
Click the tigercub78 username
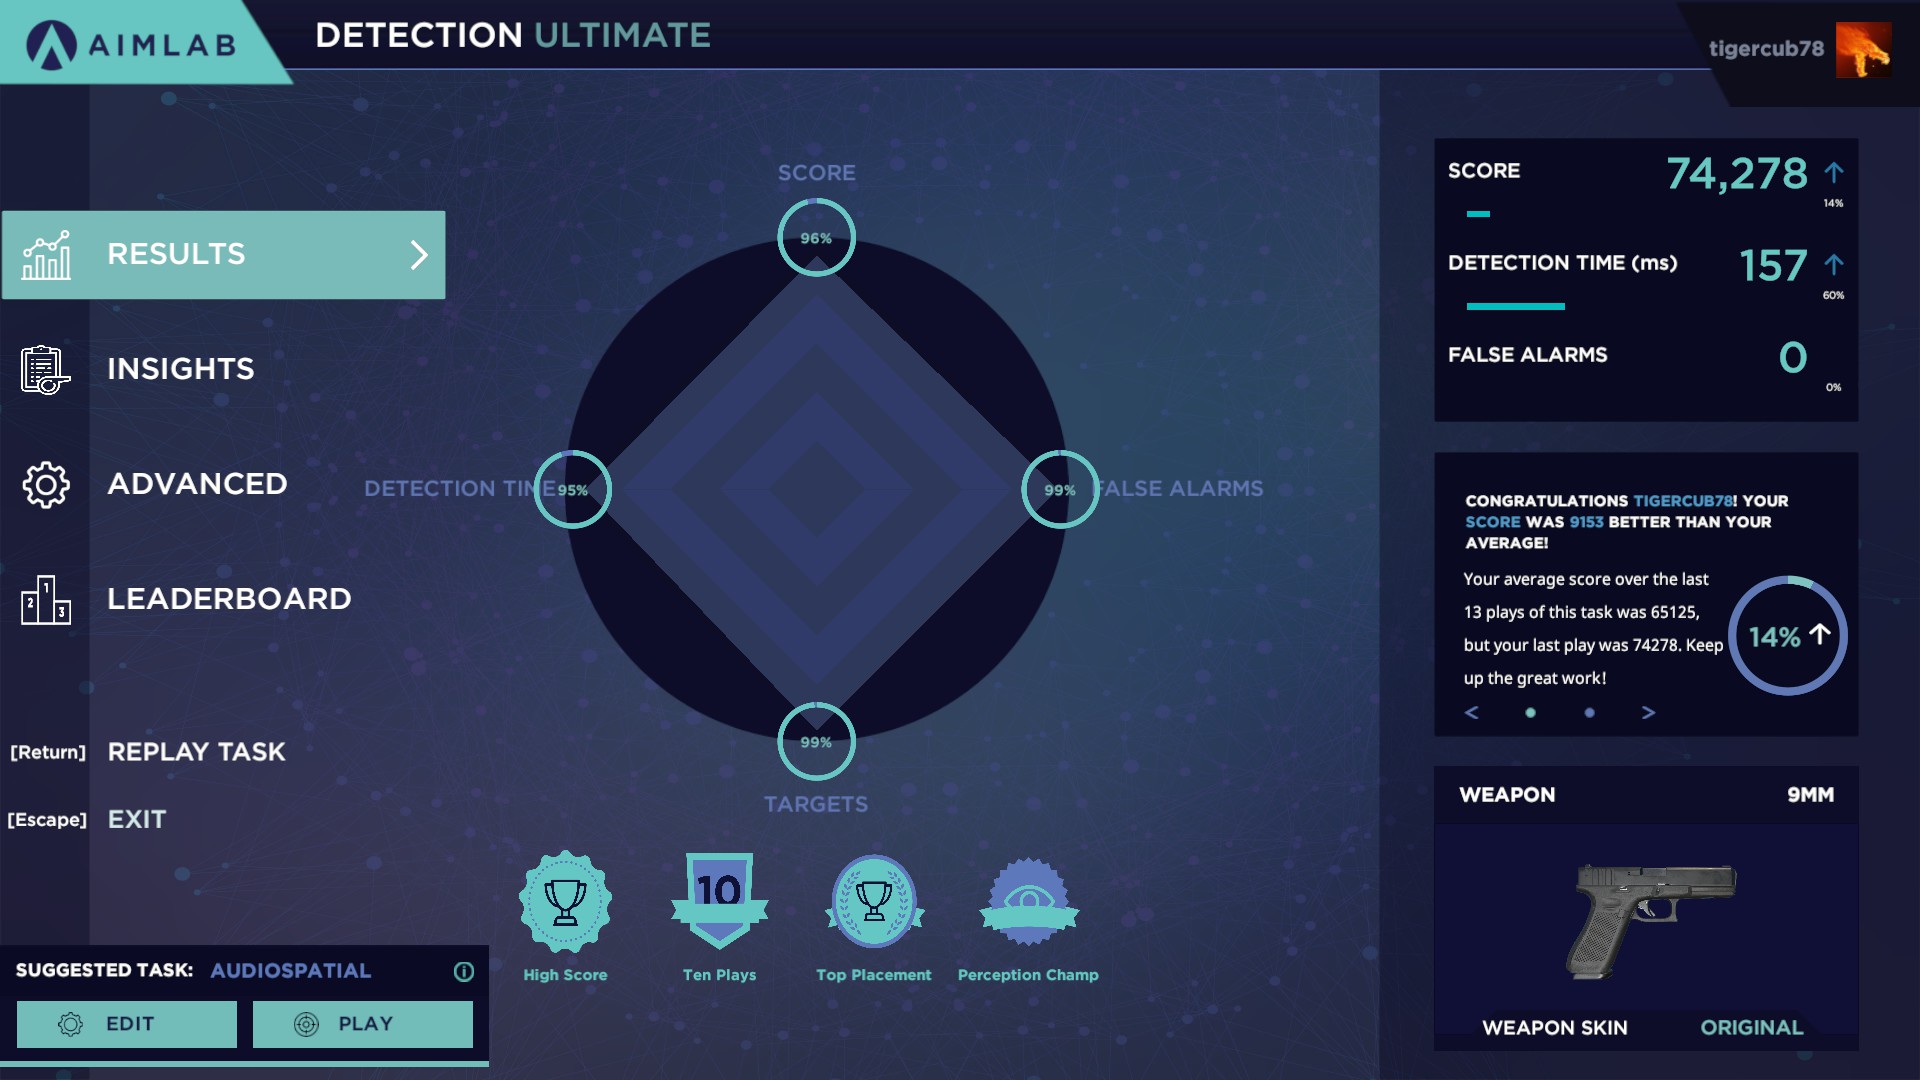[x=1766, y=49]
